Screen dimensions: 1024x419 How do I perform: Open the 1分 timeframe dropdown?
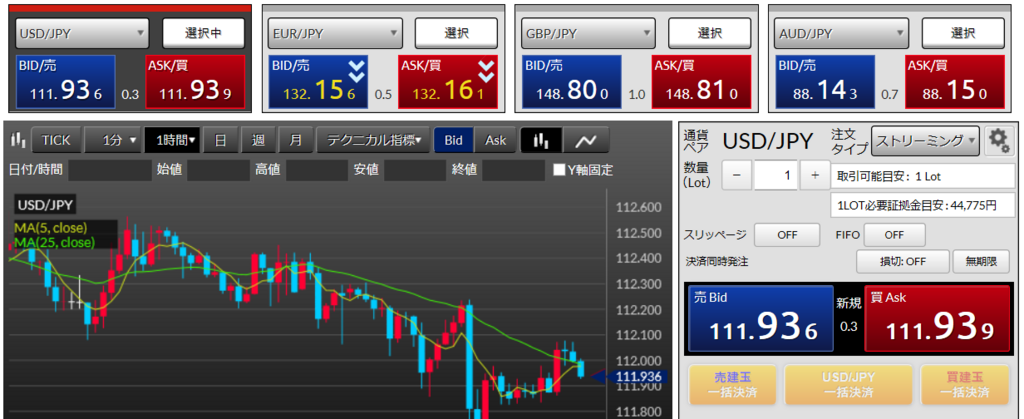[x=113, y=140]
